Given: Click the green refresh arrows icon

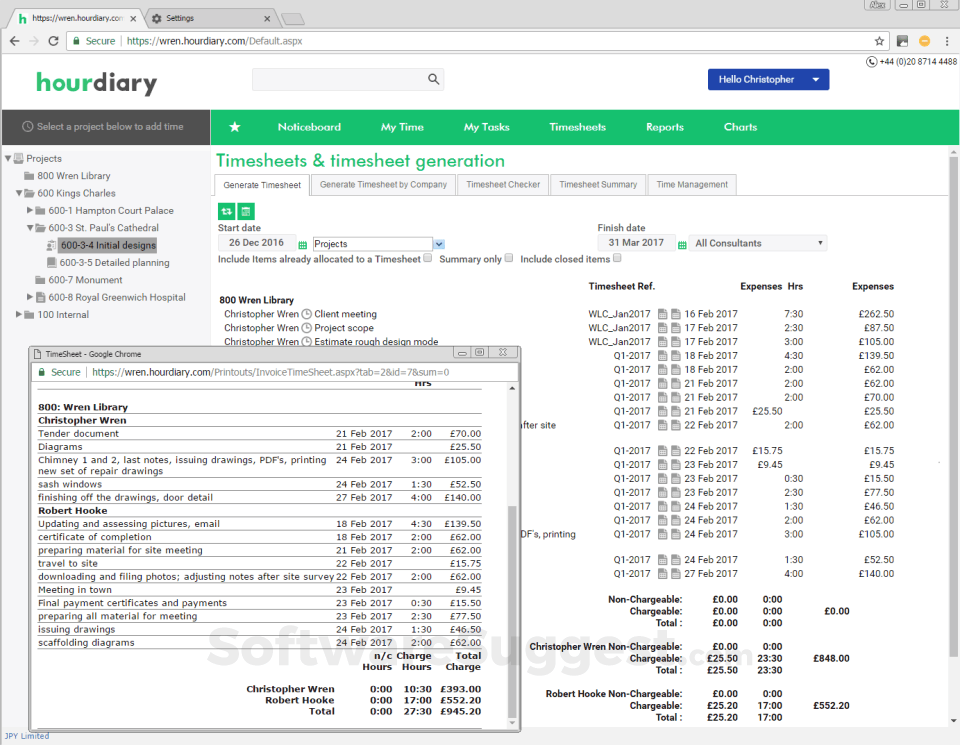Looking at the screenshot, I should pos(227,211).
